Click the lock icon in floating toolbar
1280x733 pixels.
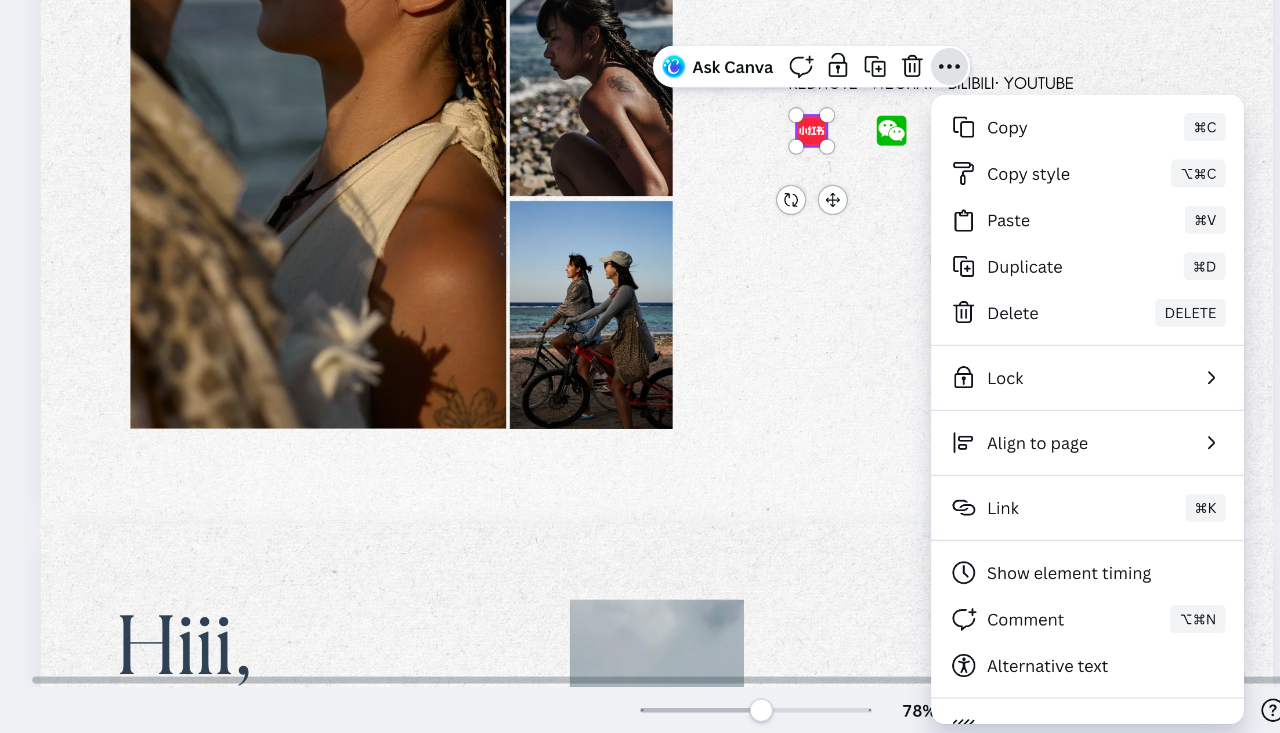[x=838, y=67]
